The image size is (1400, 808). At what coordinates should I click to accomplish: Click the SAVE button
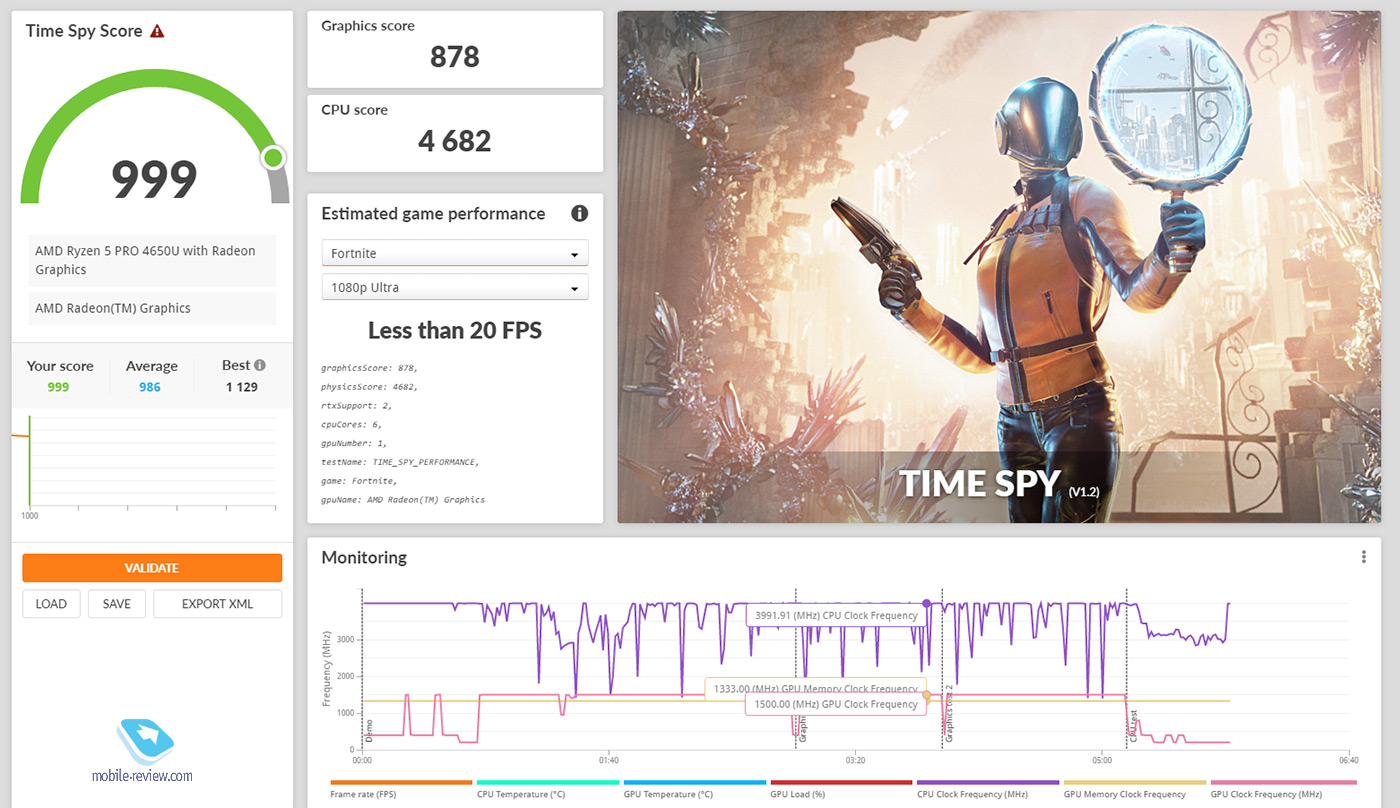point(117,604)
